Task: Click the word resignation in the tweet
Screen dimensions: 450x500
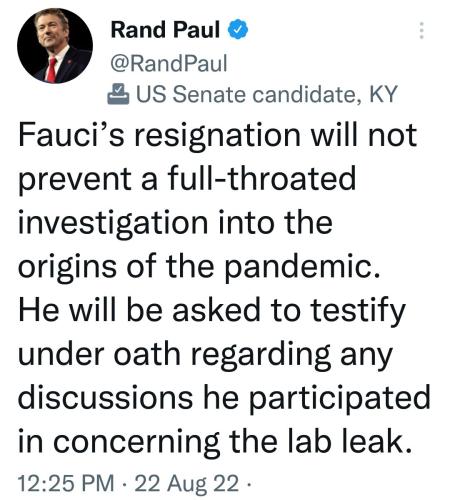Action: click(217, 137)
